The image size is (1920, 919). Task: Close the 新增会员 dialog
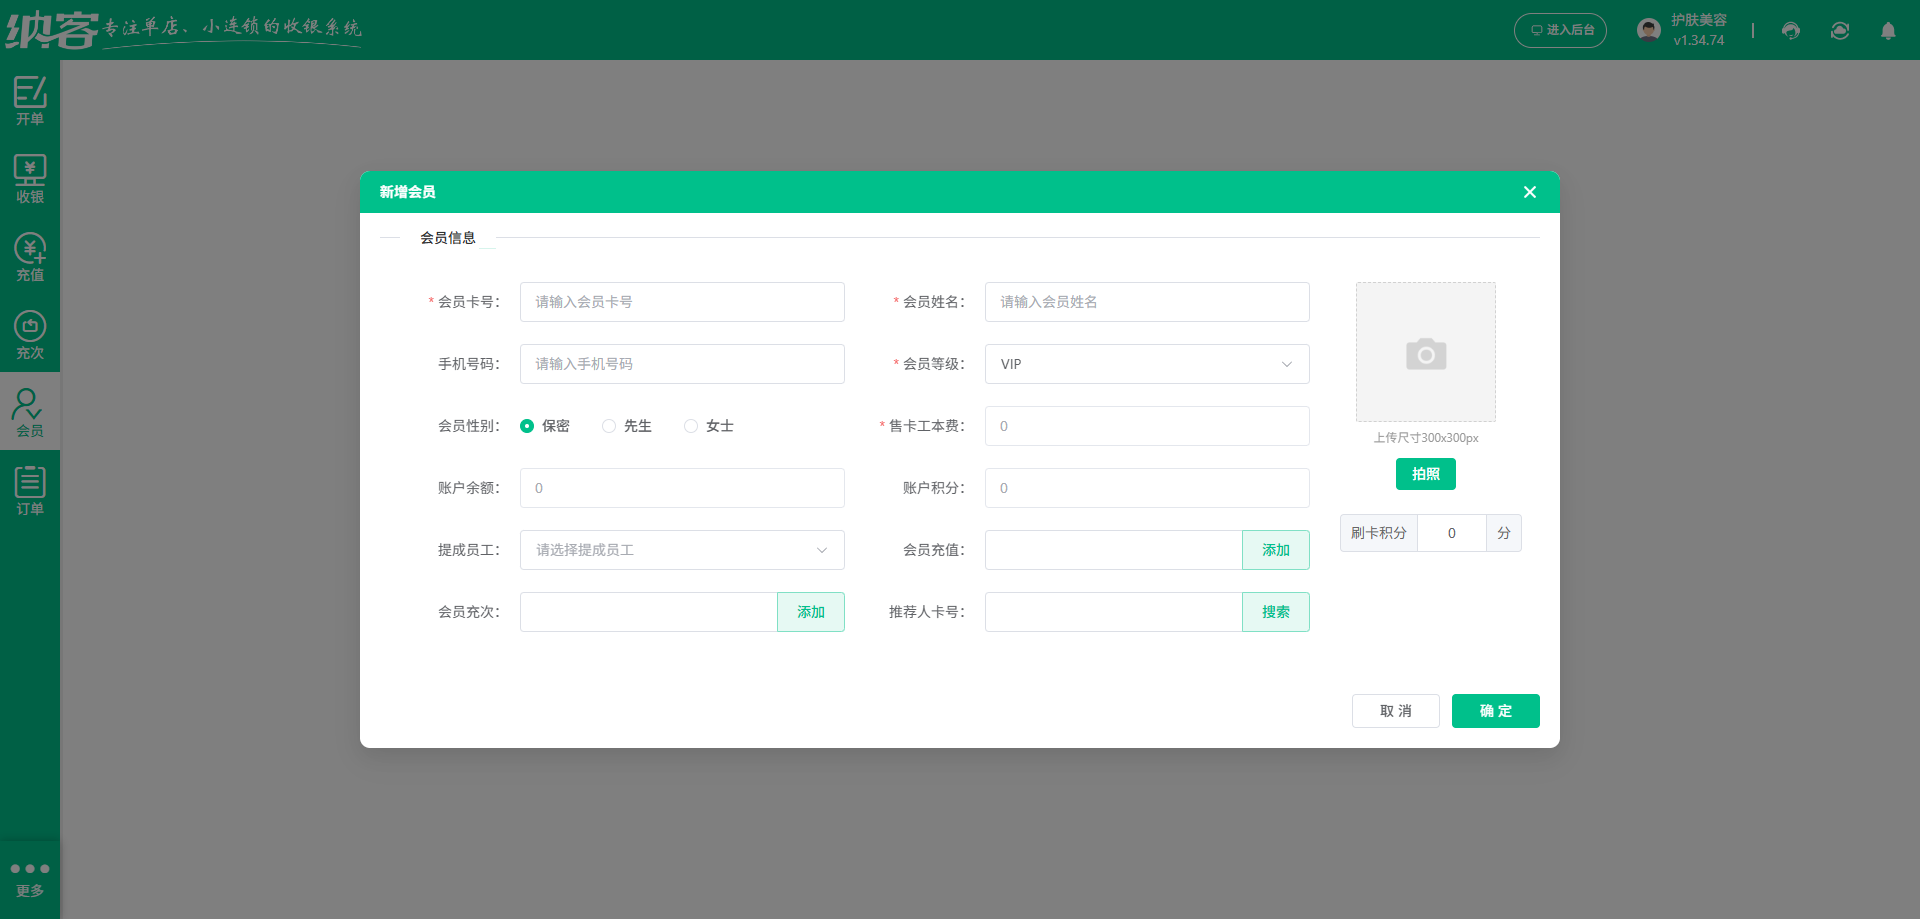pyautogui.click(x=1530, y=192)
